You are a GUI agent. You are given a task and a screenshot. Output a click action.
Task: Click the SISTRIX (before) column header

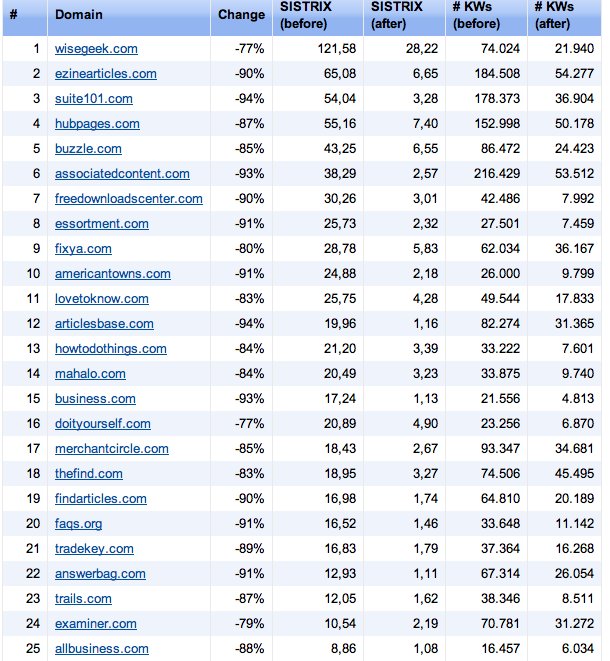pos(306,16)
